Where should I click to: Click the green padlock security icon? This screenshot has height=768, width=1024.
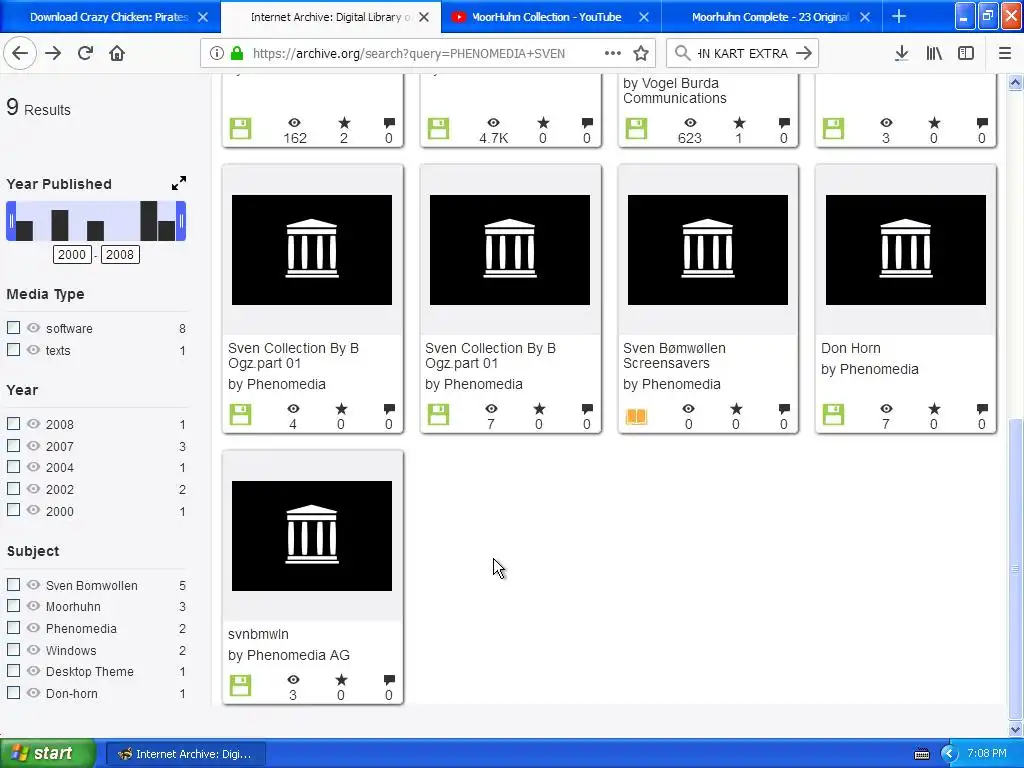236,54
